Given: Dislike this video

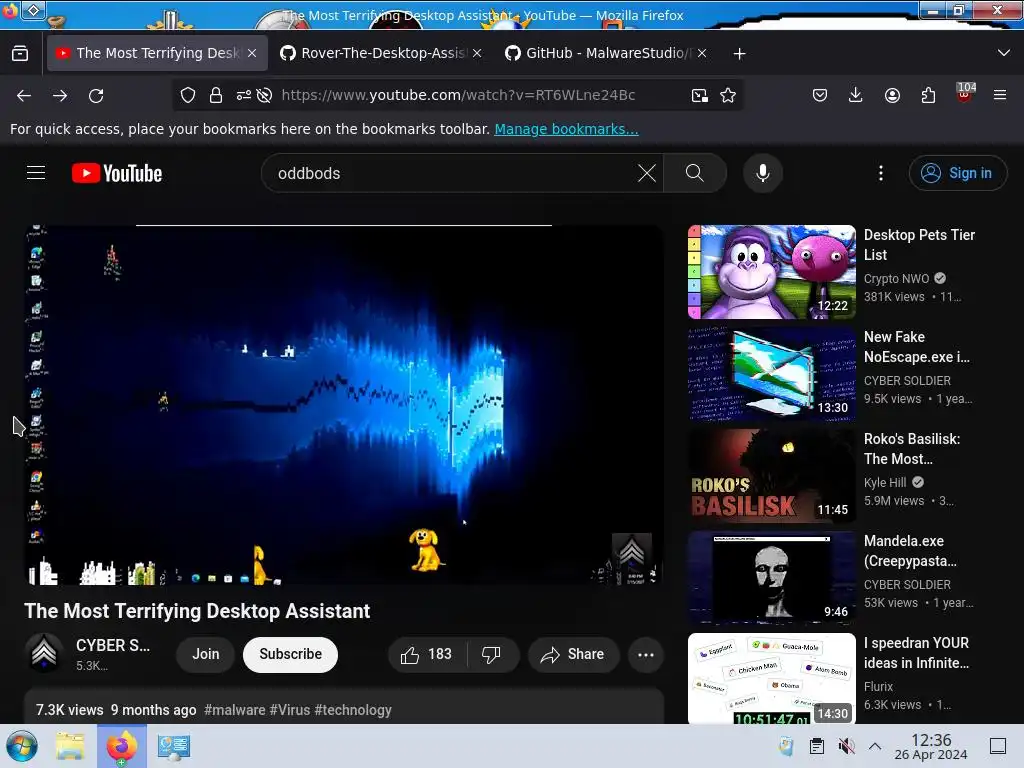Looking at the screenshot, I should [491, 654].
